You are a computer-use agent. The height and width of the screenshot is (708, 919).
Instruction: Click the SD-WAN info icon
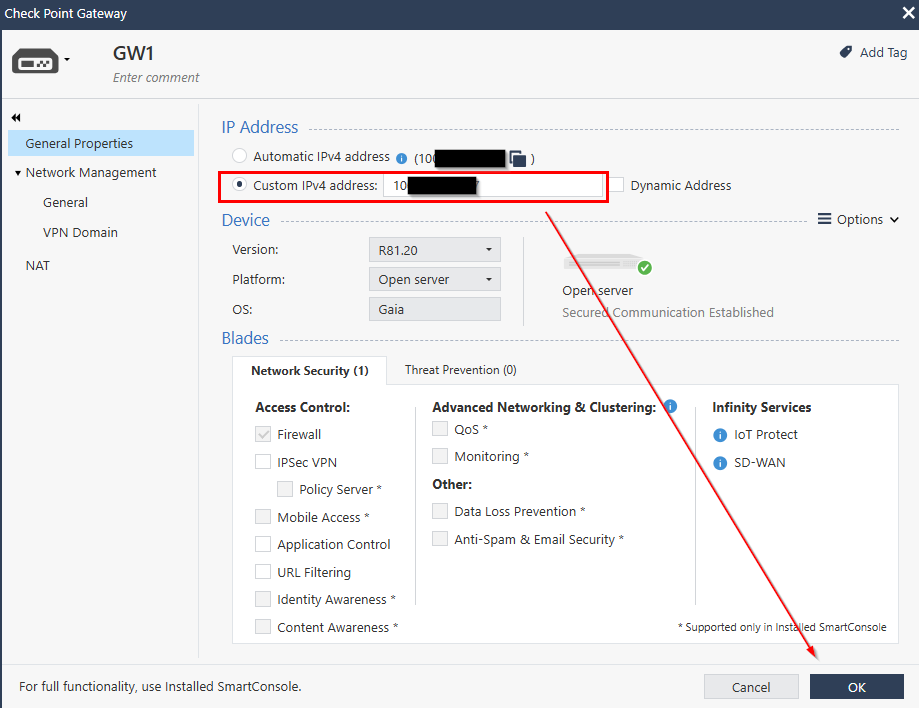(x=720, y=463)
